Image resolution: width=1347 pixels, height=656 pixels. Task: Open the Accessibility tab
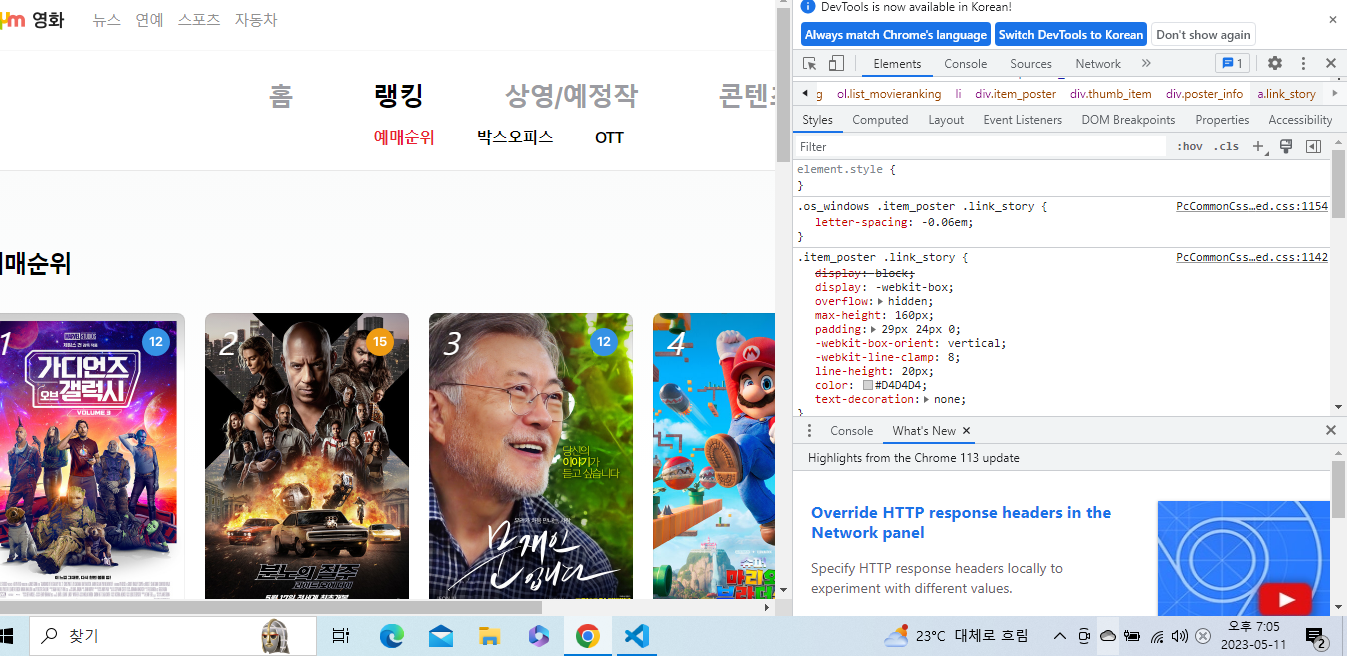1300,120
